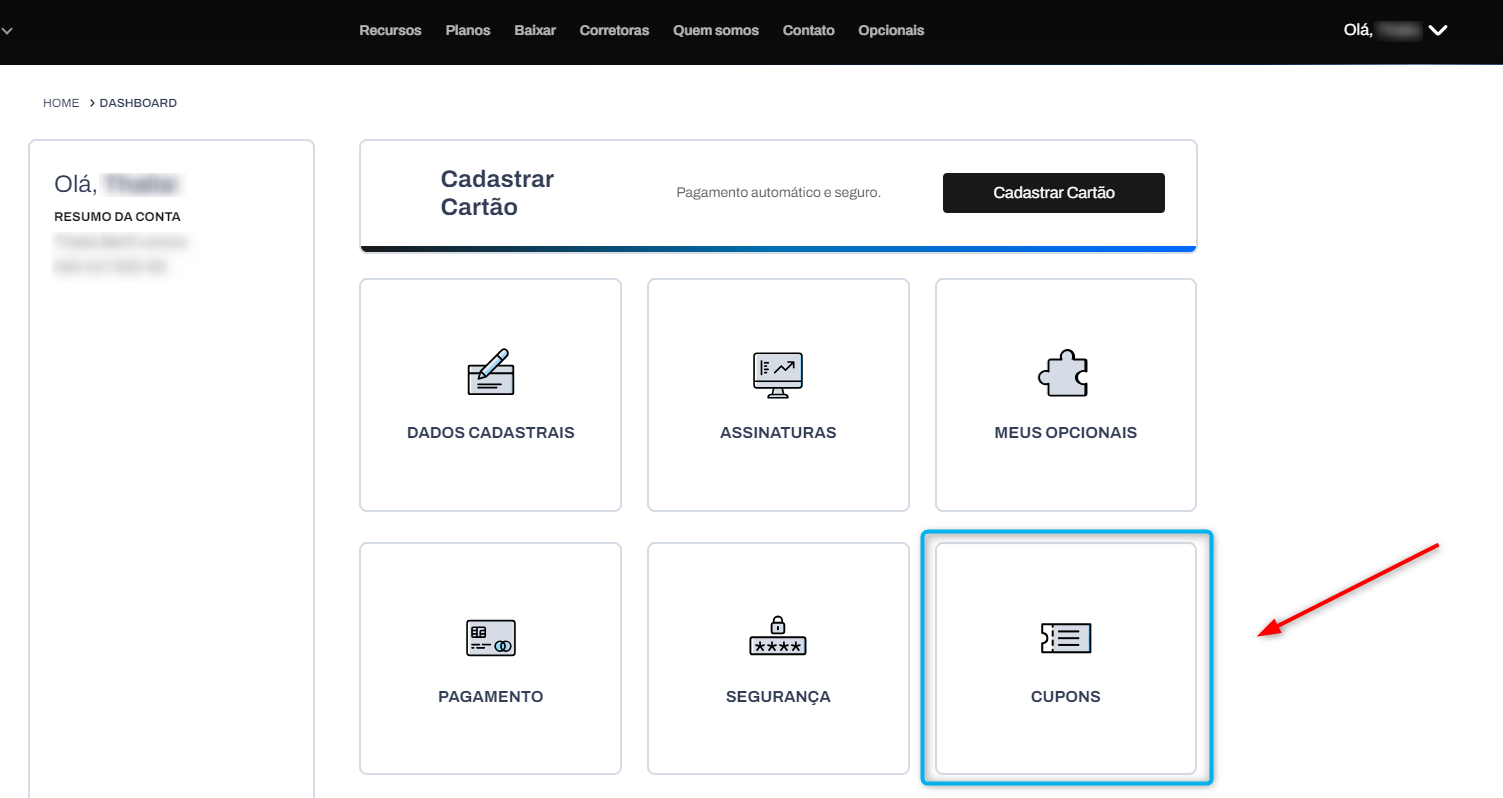This screenshot has width=1503, height=798.
Task: Select Opcionais in the header menu
Action: [891, 31]
